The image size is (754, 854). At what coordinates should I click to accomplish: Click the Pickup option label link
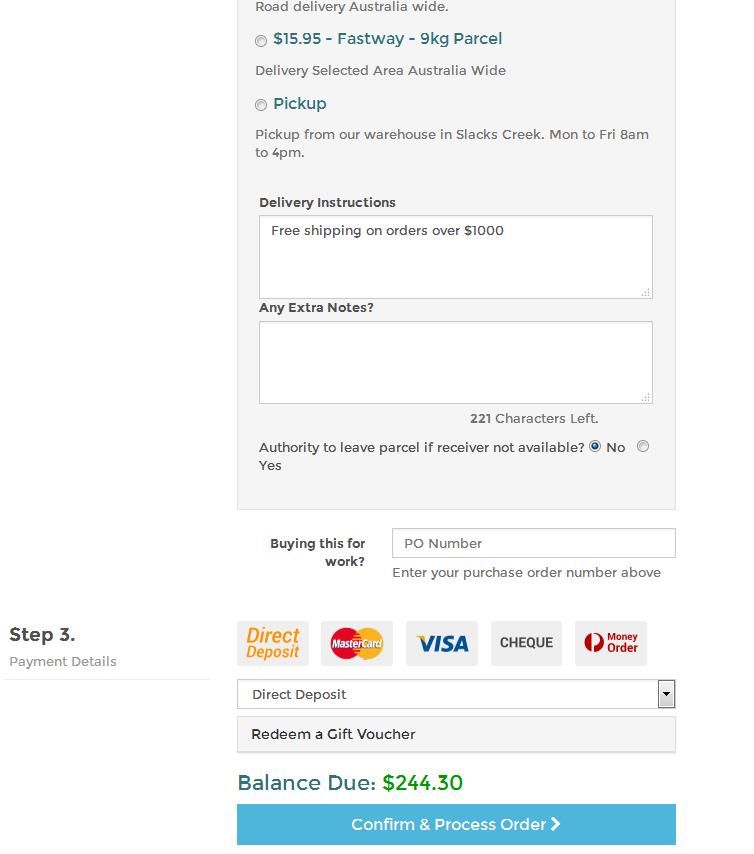tap(300, 103)
